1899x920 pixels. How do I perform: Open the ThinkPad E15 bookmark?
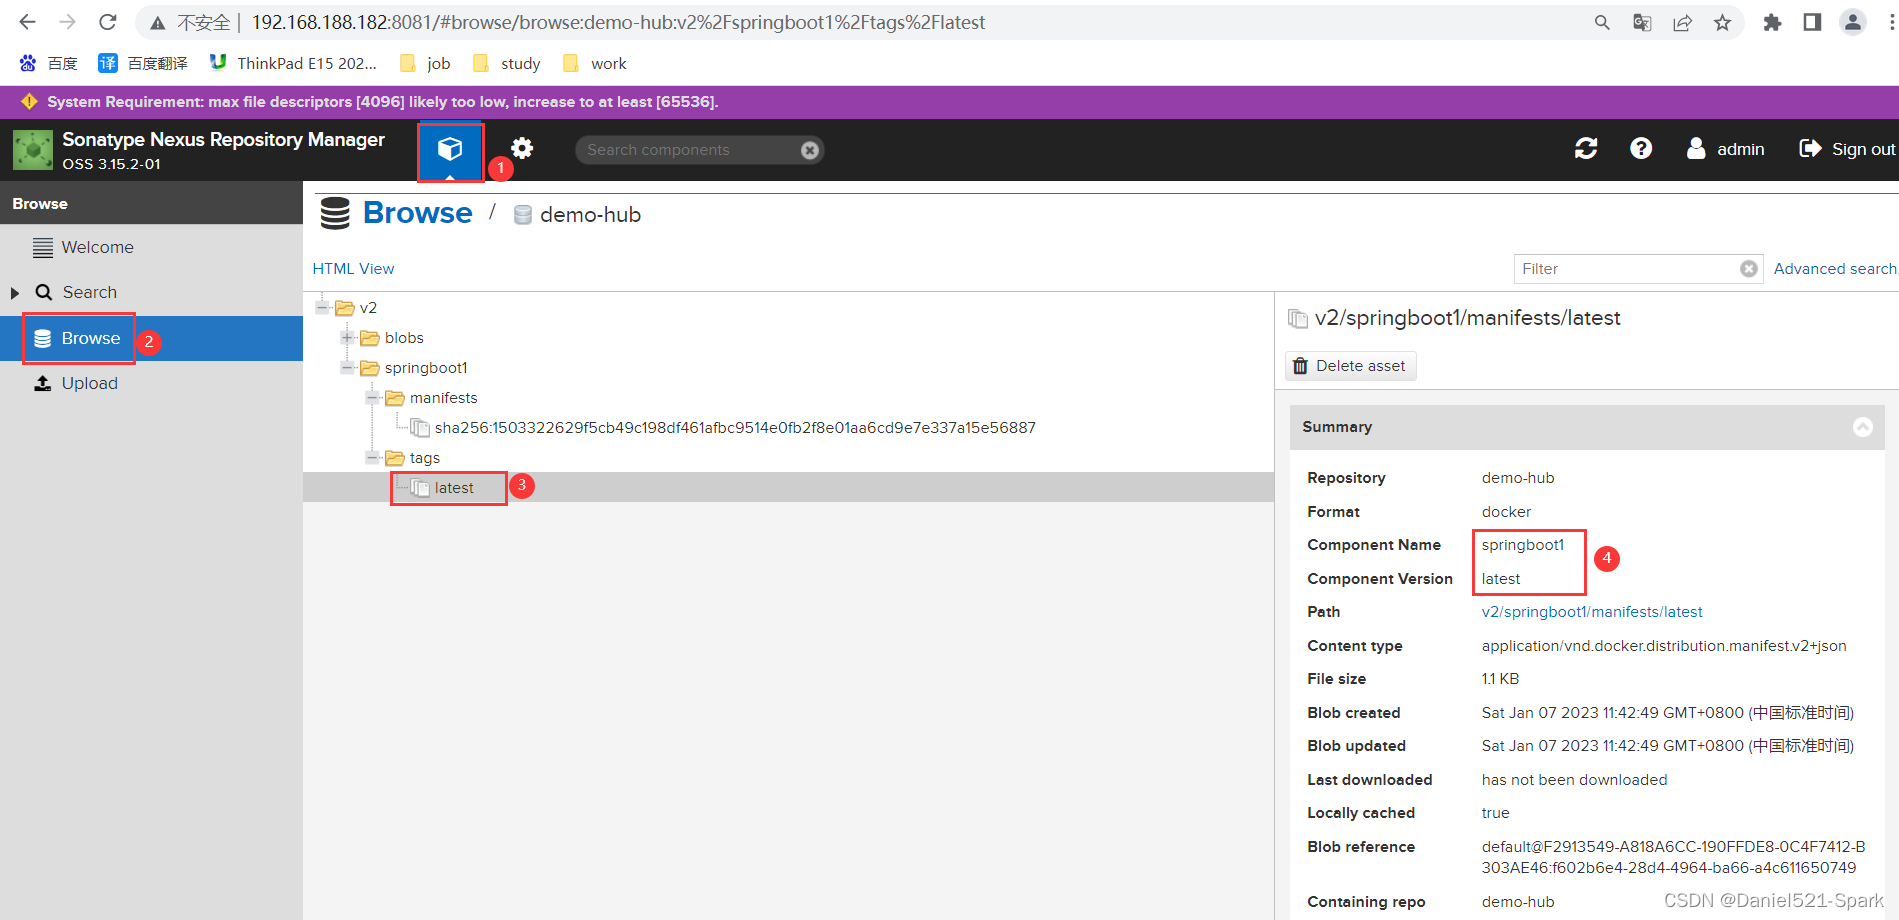point(293,63)
